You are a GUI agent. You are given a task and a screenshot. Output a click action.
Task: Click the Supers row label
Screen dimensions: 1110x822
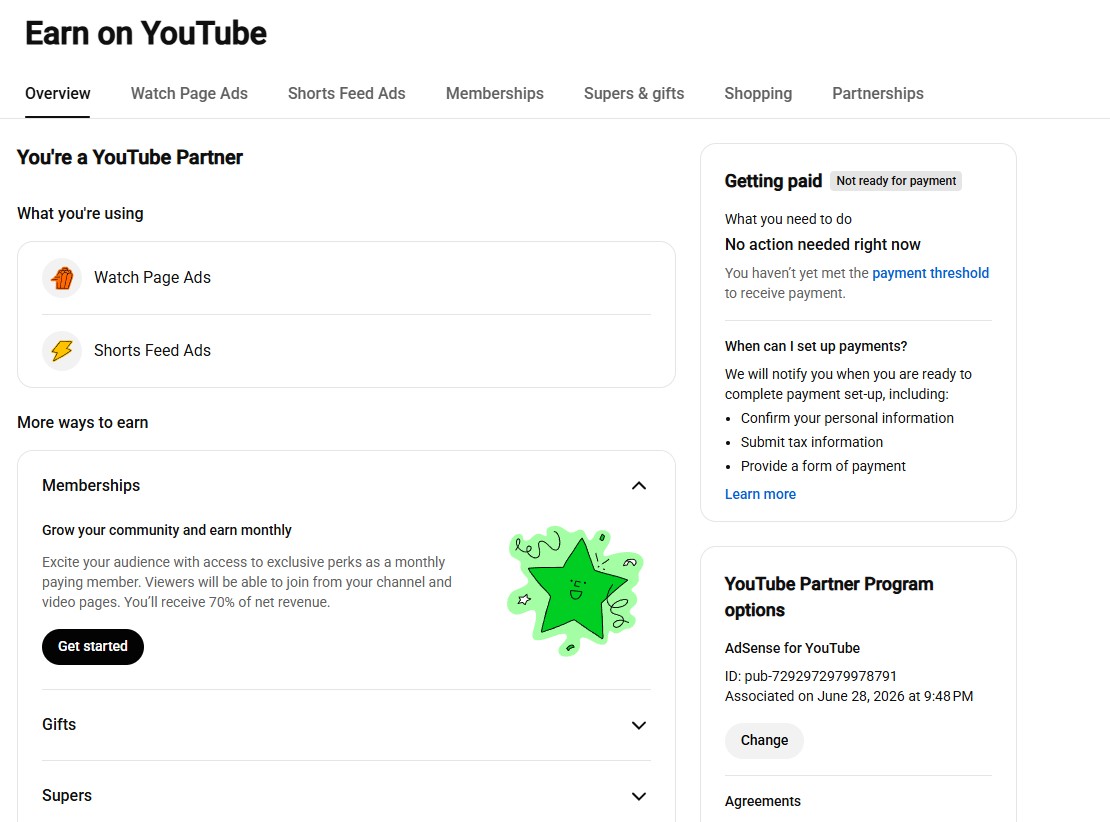pos(67,795)
